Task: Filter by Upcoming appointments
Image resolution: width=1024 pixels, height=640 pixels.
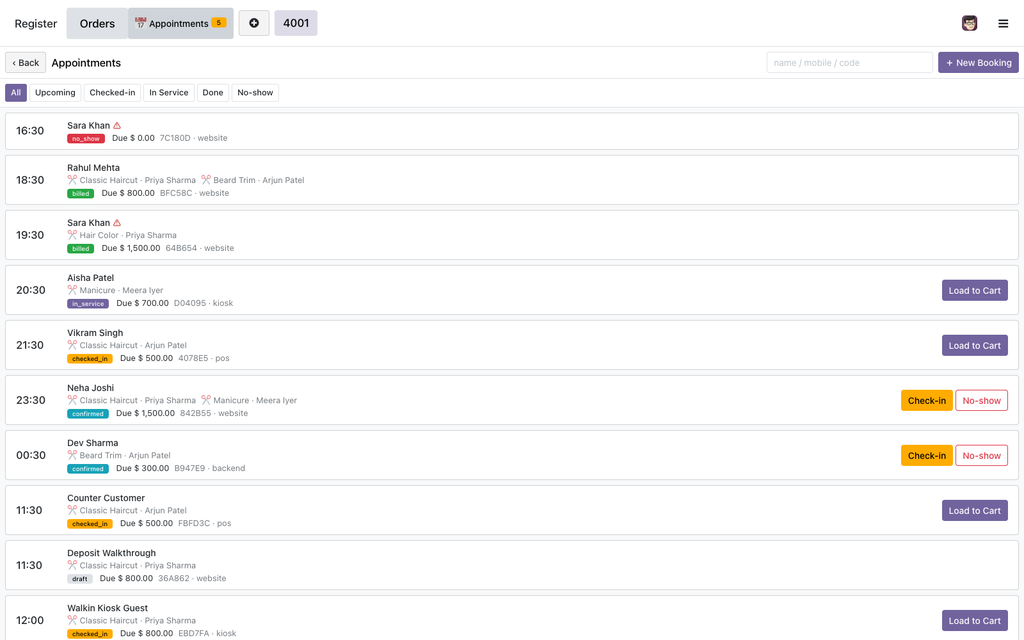Action: tap(55, 93)
